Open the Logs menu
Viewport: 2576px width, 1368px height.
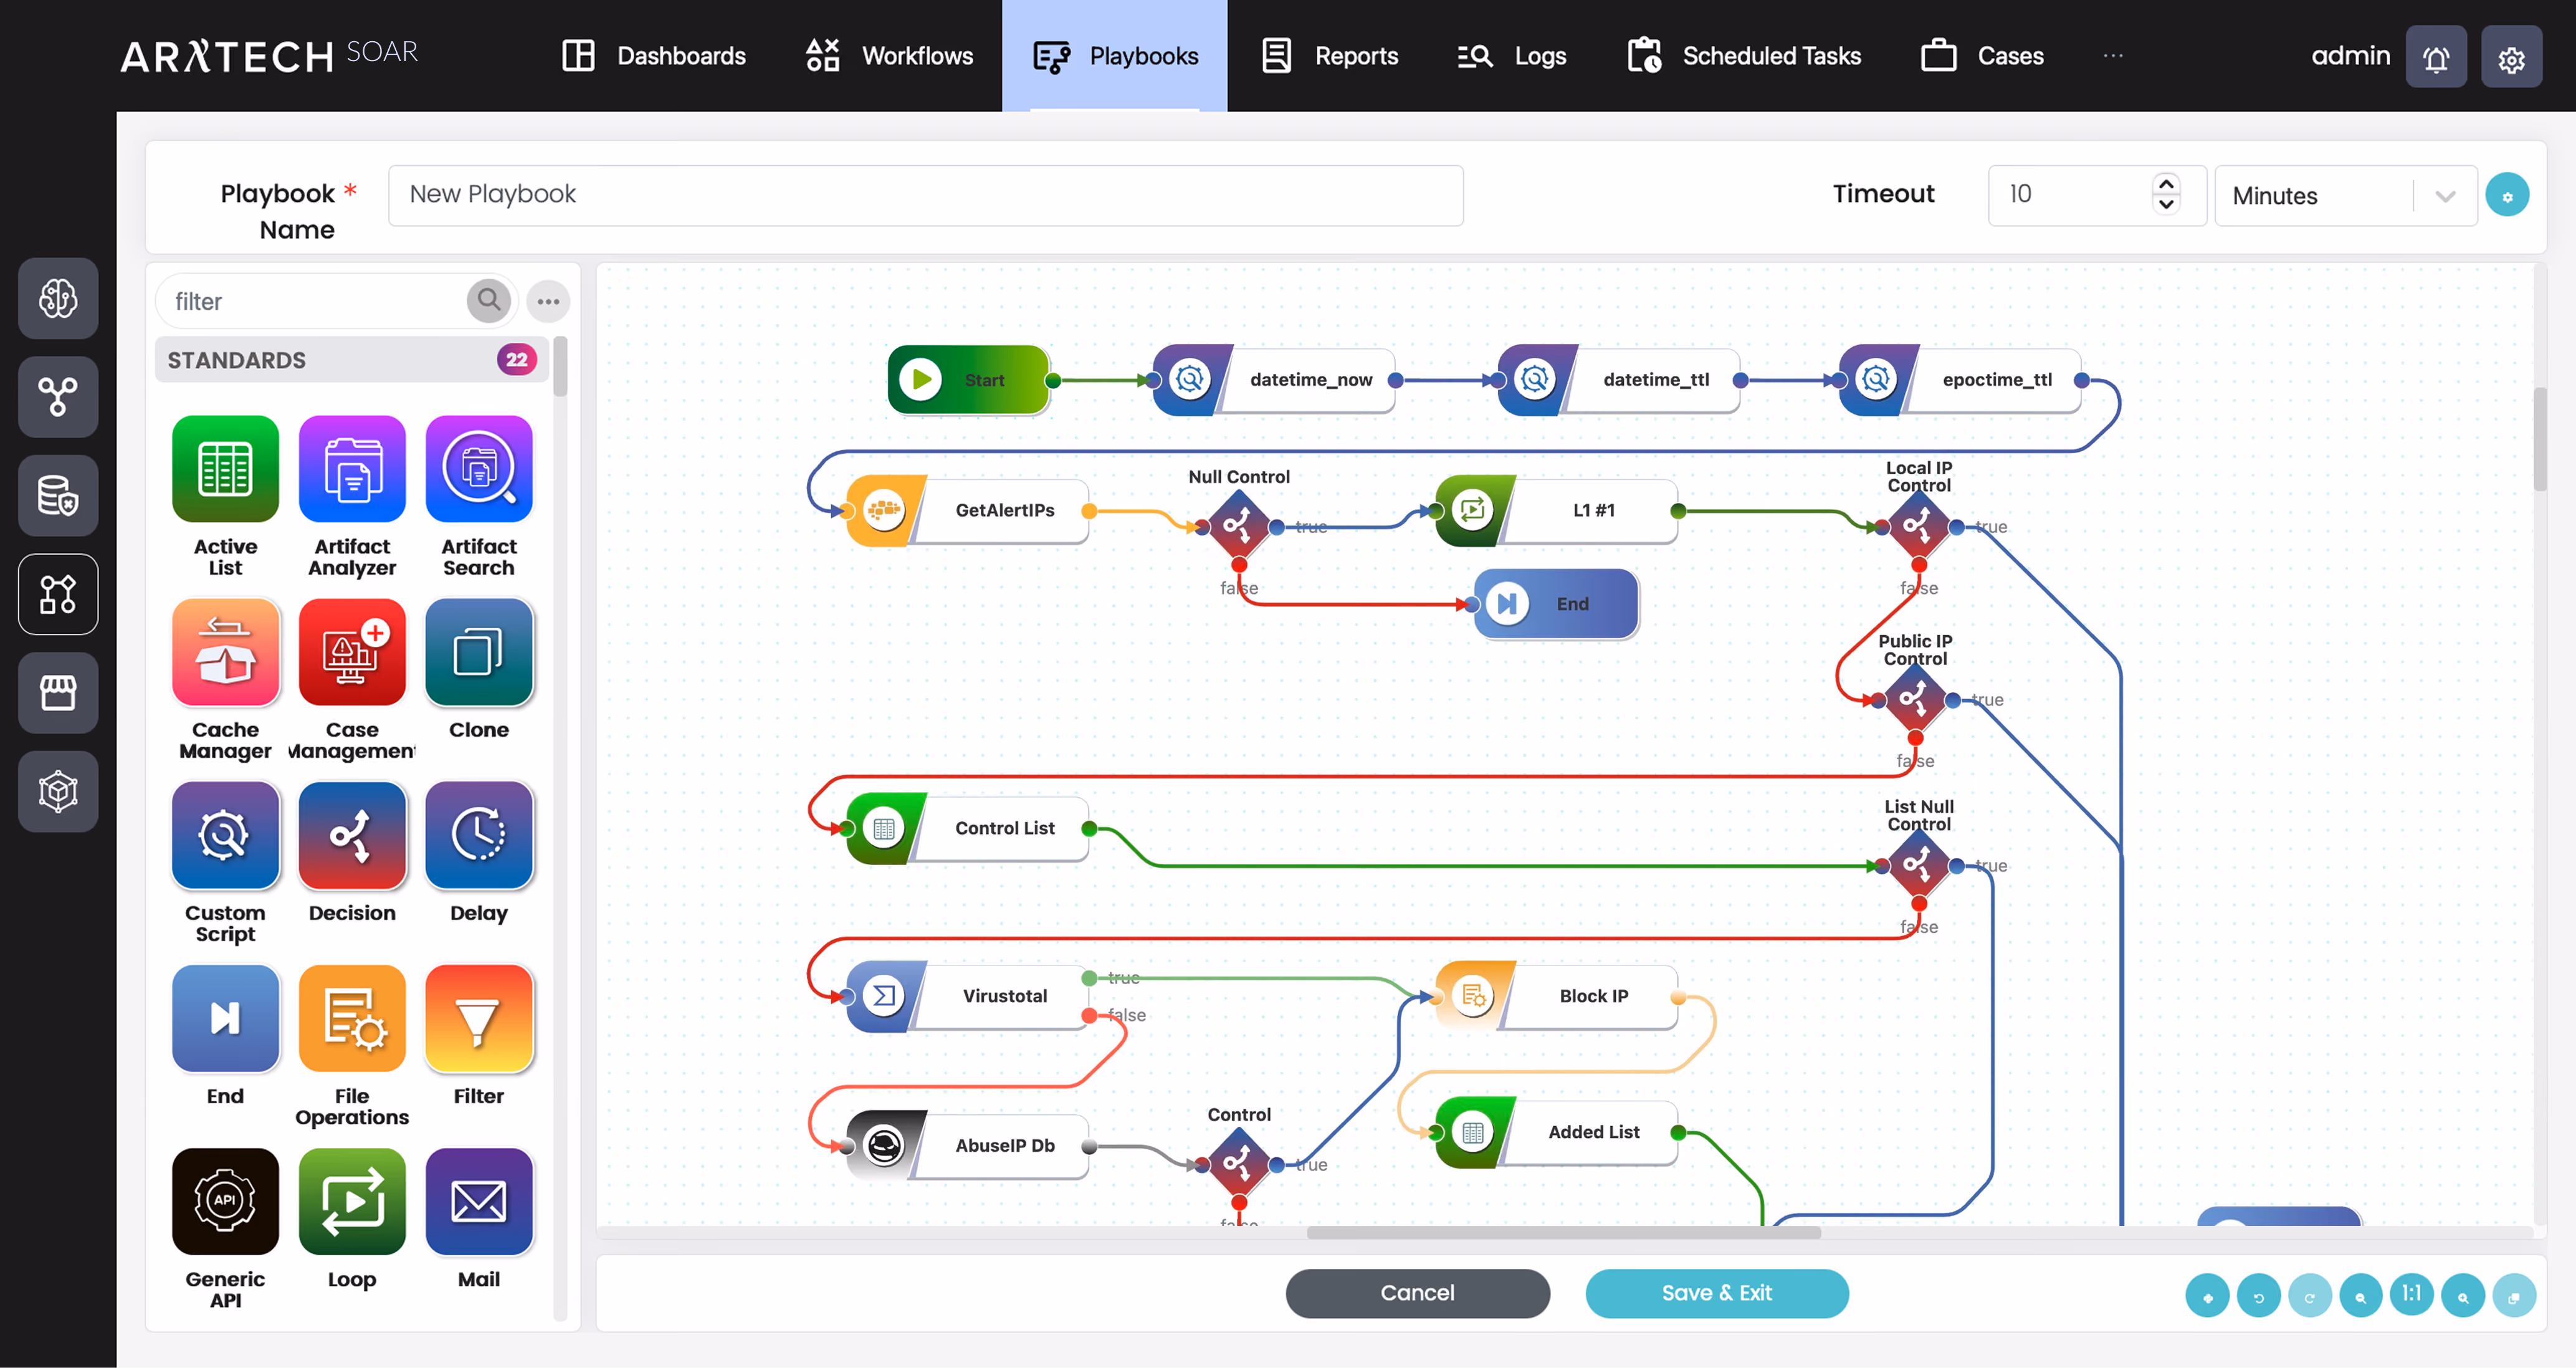pyautogui.click(x=1512, y=56)
